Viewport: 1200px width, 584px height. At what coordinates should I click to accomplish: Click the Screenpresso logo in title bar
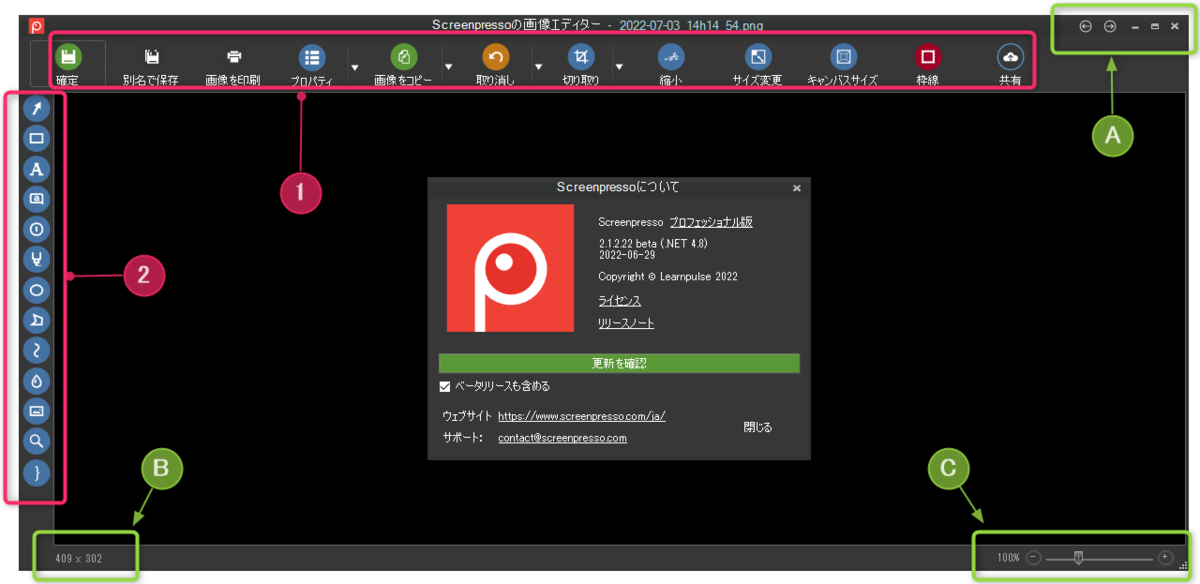point(37,25)
